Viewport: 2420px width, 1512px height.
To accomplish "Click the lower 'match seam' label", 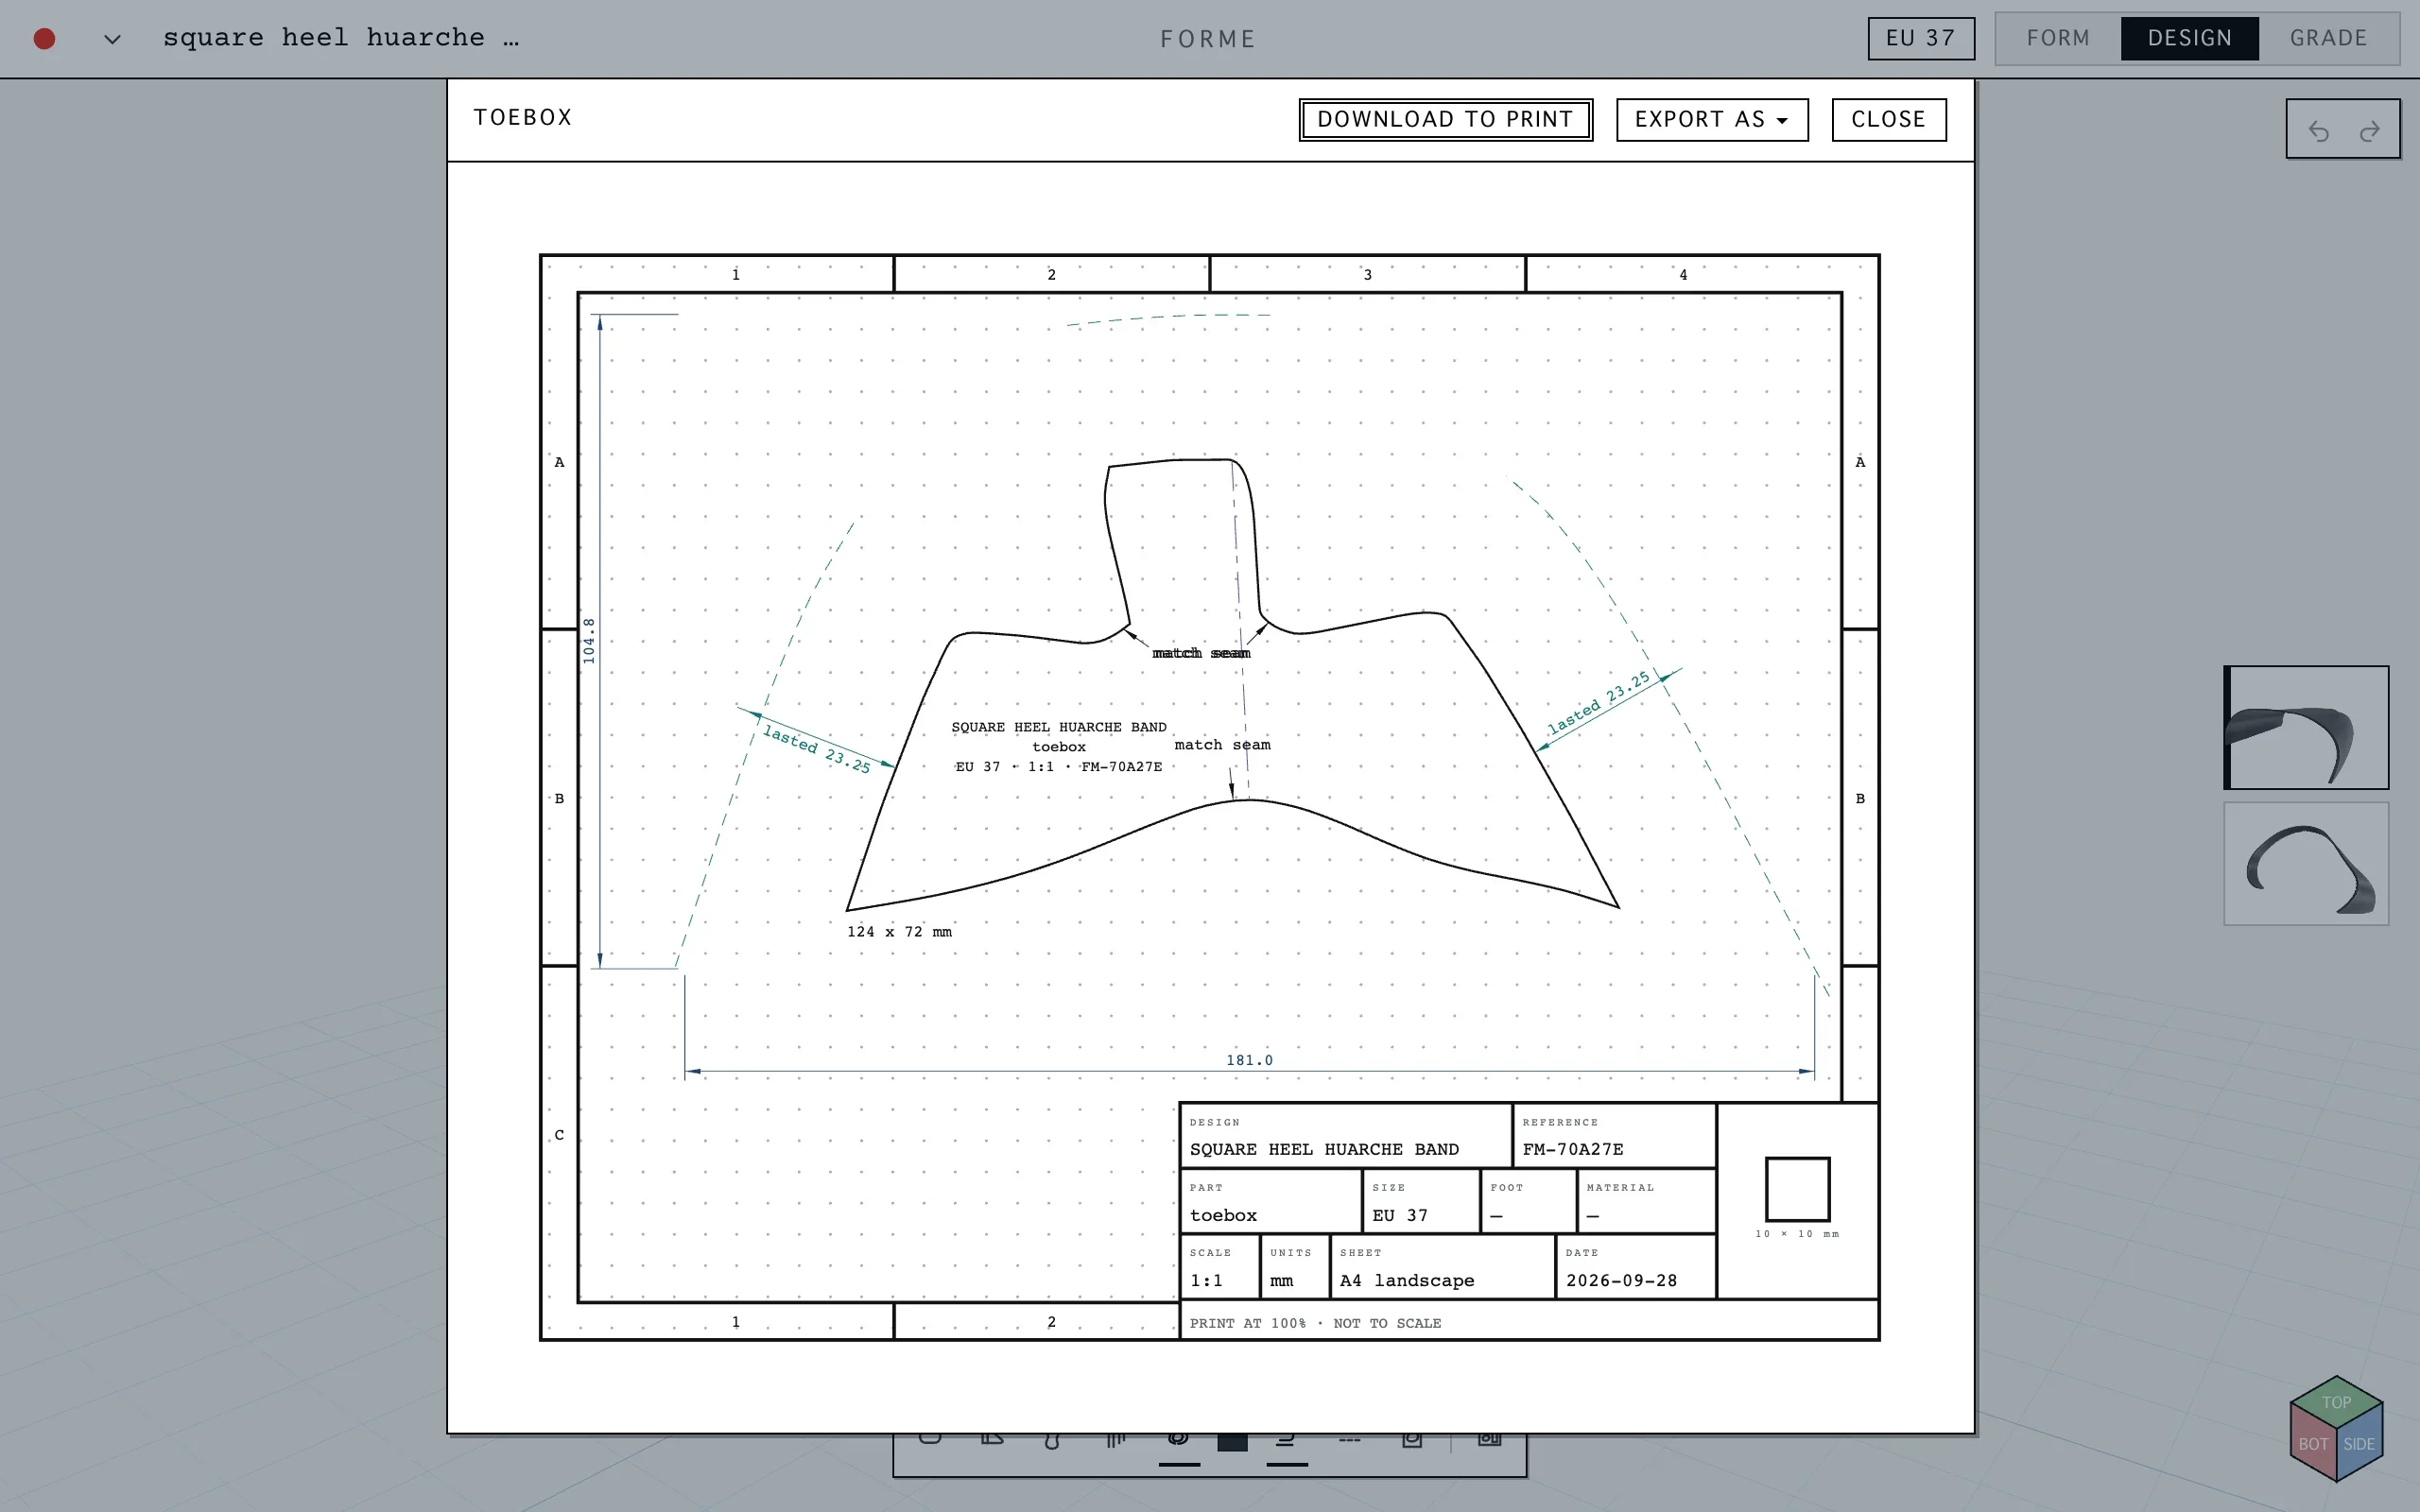I will pos(1222,744).
